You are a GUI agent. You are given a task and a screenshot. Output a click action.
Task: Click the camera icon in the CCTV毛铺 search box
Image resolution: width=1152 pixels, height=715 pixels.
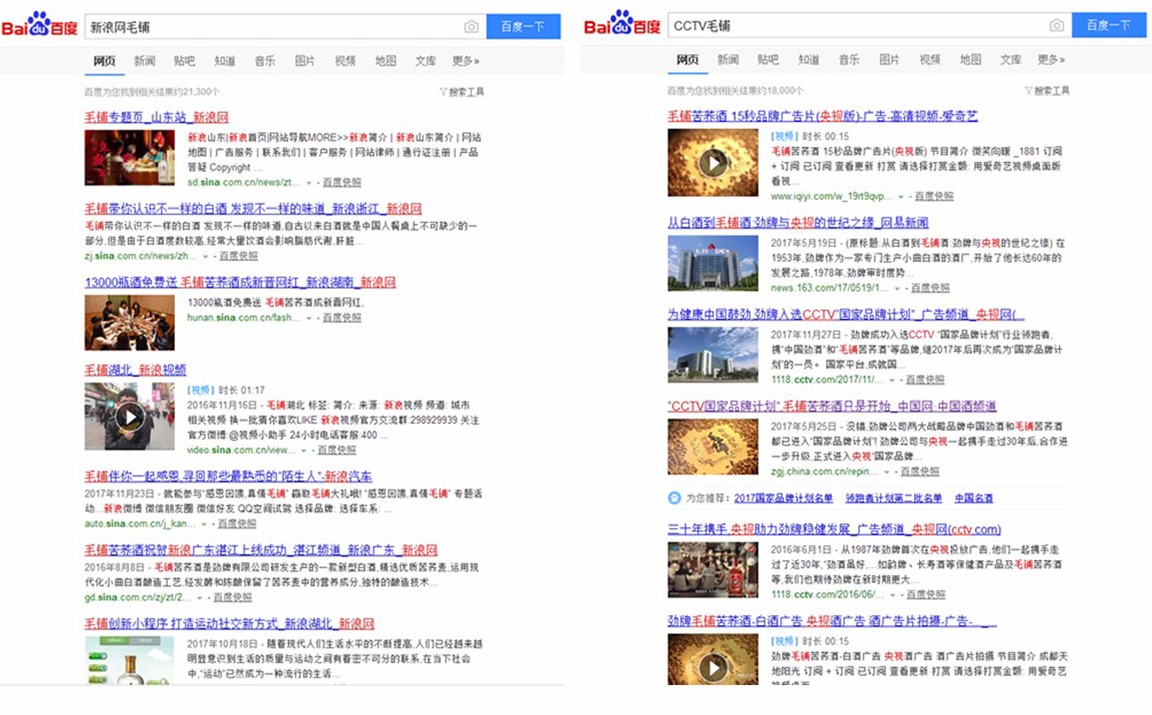1057,26
